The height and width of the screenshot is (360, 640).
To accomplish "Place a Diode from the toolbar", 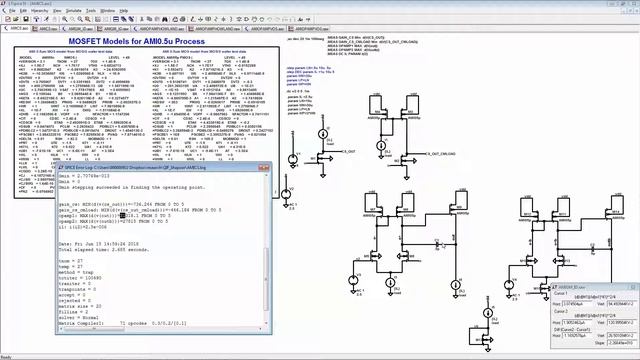I will click(x=239, y=19).
